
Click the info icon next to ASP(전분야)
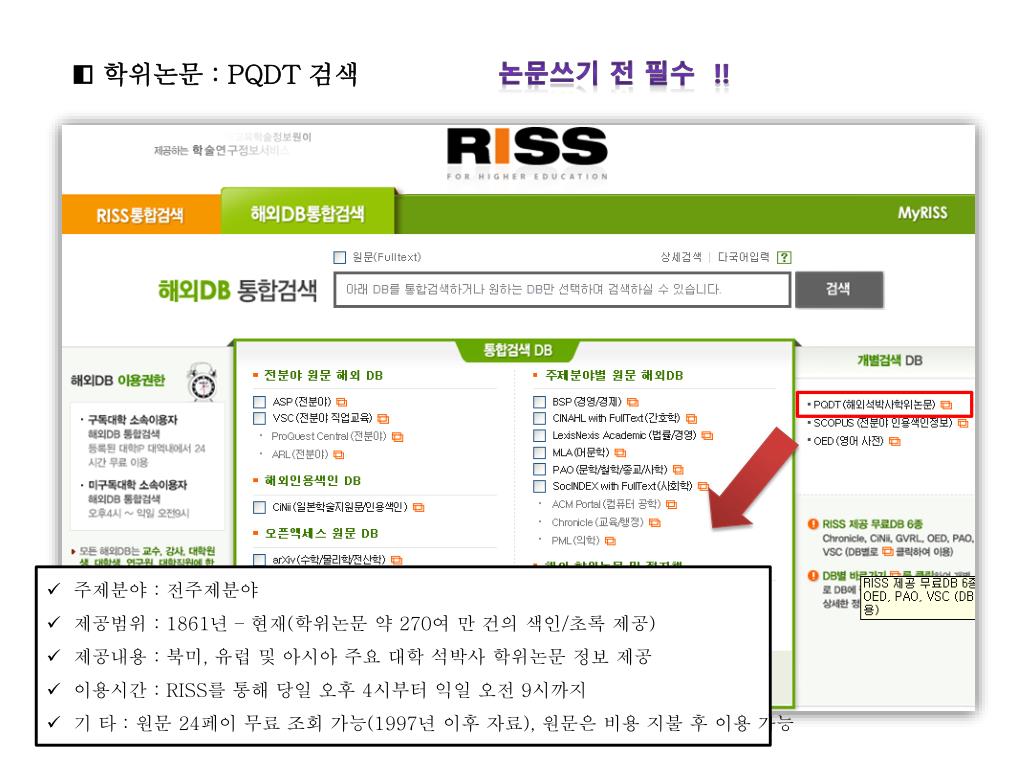(x=342, y=402)
